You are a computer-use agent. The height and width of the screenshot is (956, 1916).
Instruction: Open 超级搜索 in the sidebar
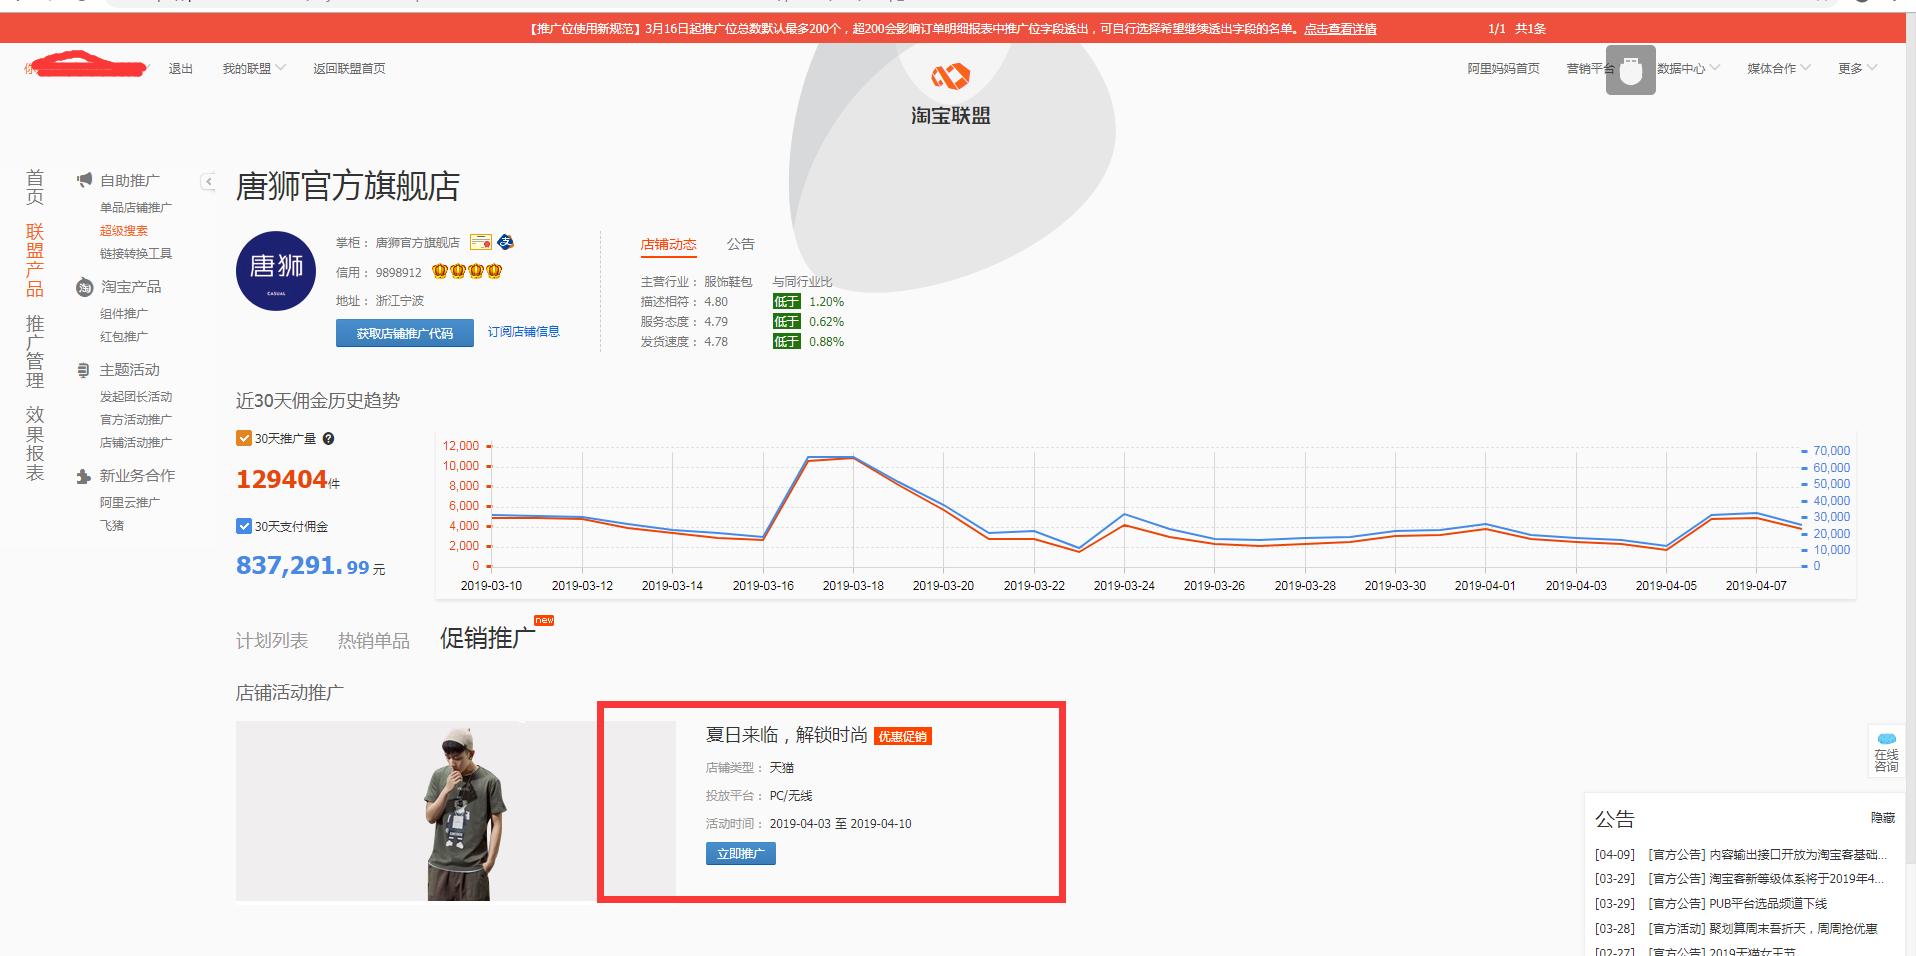[x=124, y=231]
